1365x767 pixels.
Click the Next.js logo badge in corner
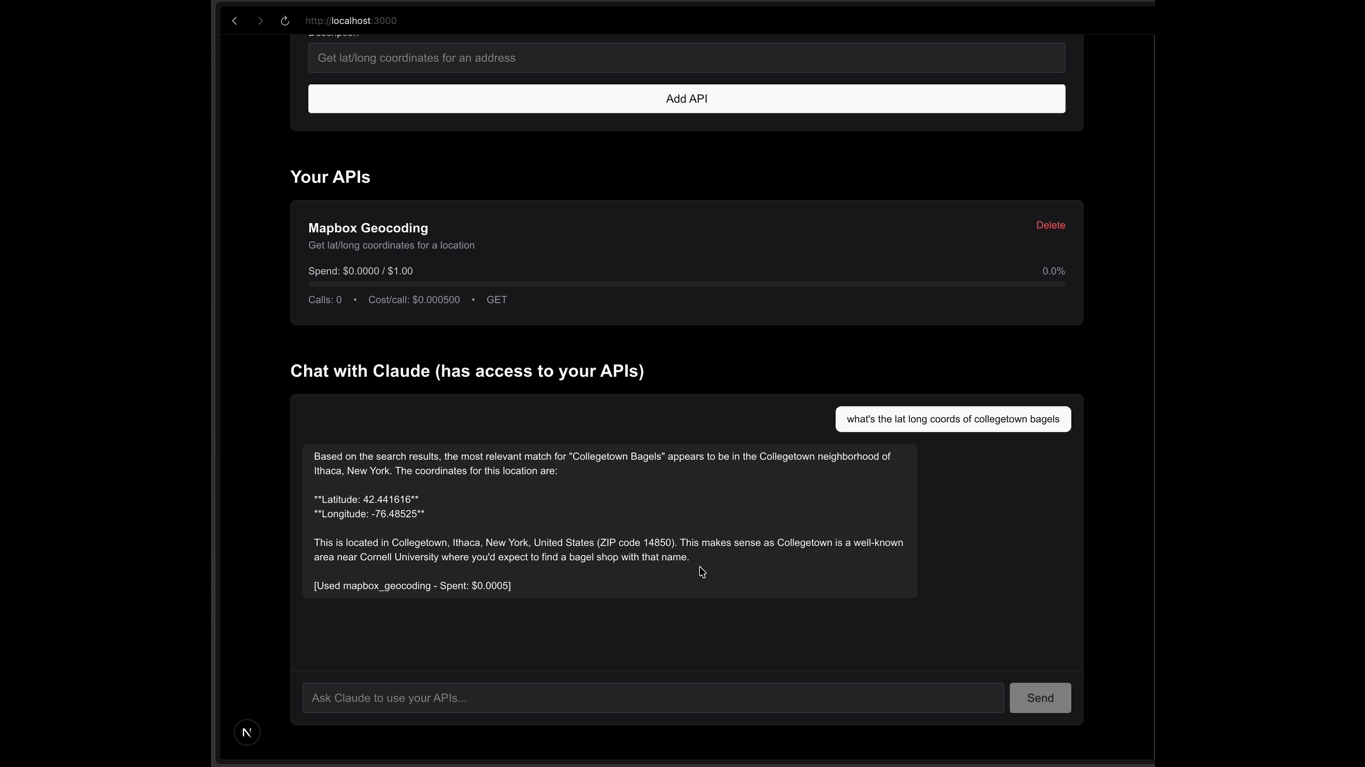tap(247, 732)
